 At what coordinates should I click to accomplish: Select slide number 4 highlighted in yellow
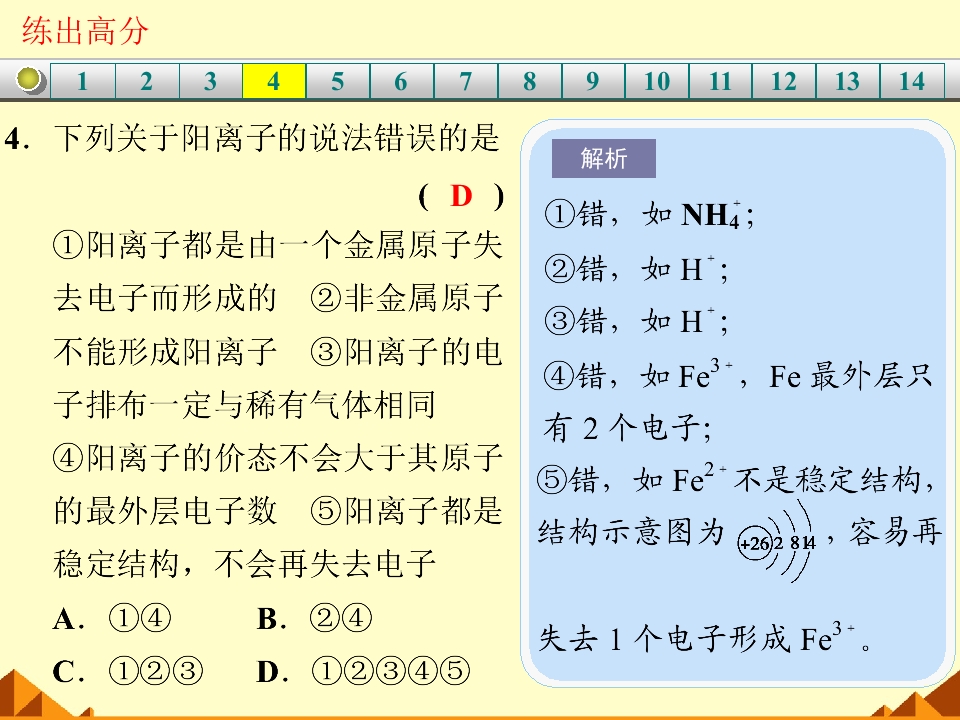[x=273, y=81]
